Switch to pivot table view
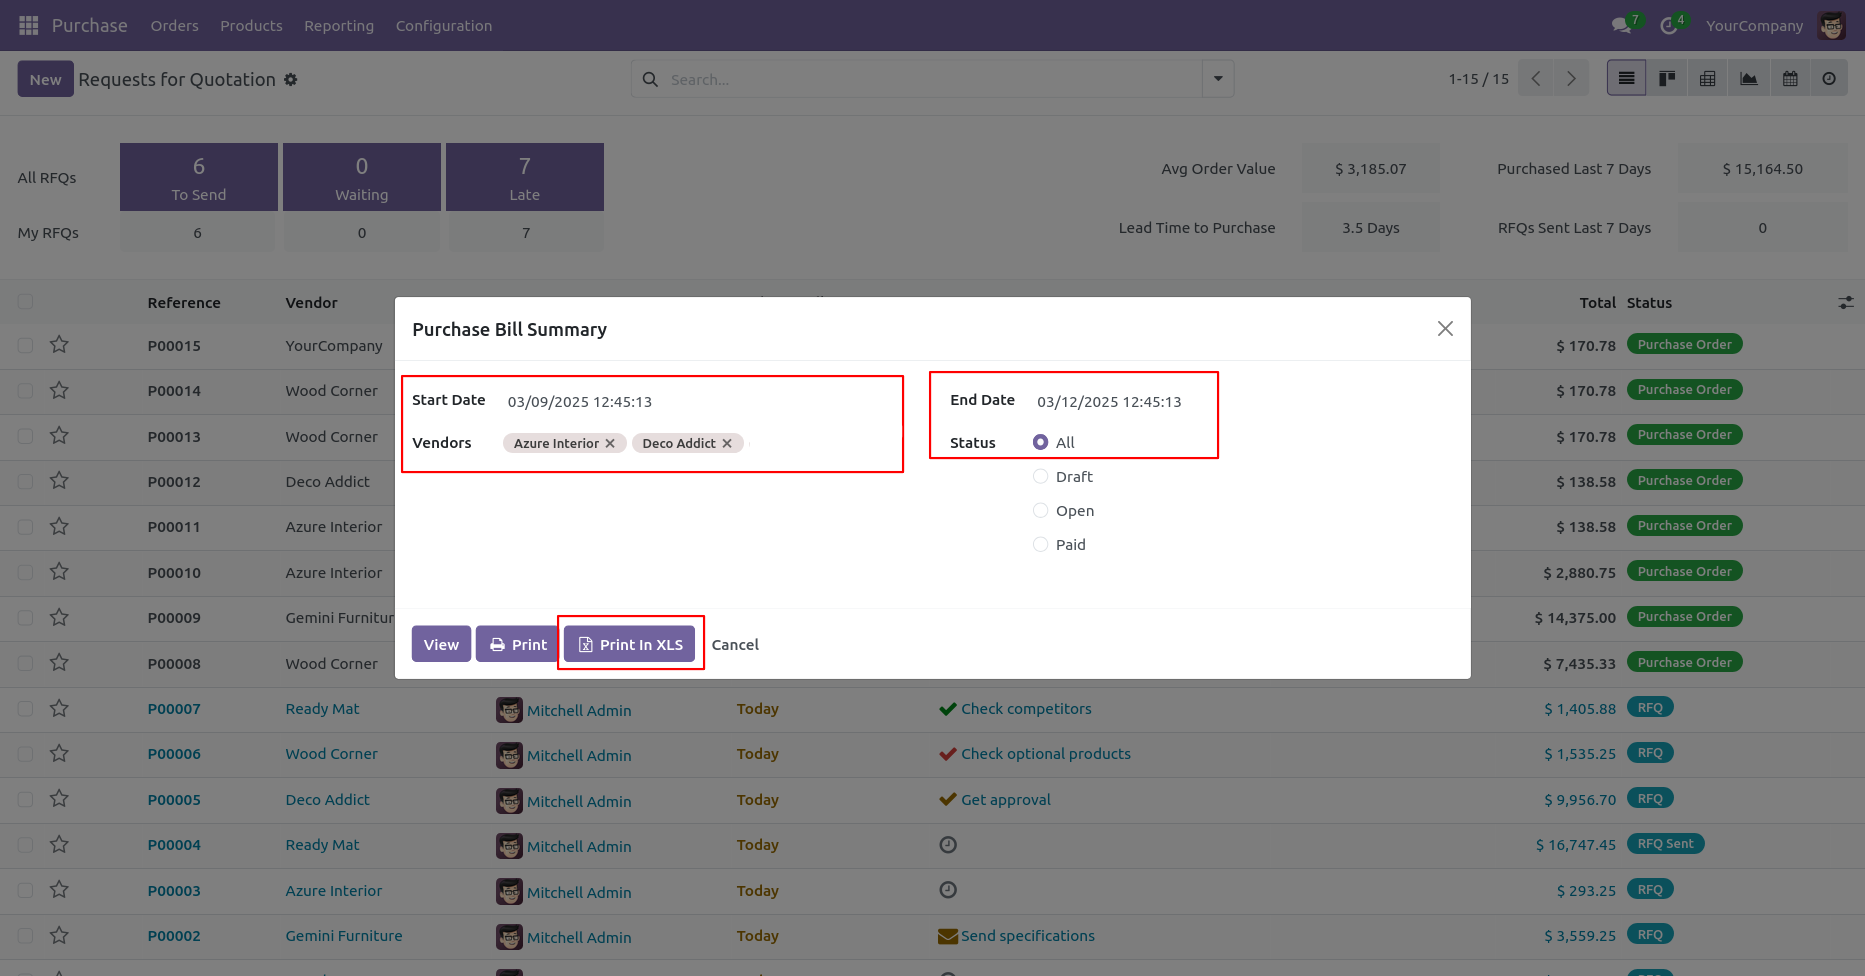 point(1708,78)
